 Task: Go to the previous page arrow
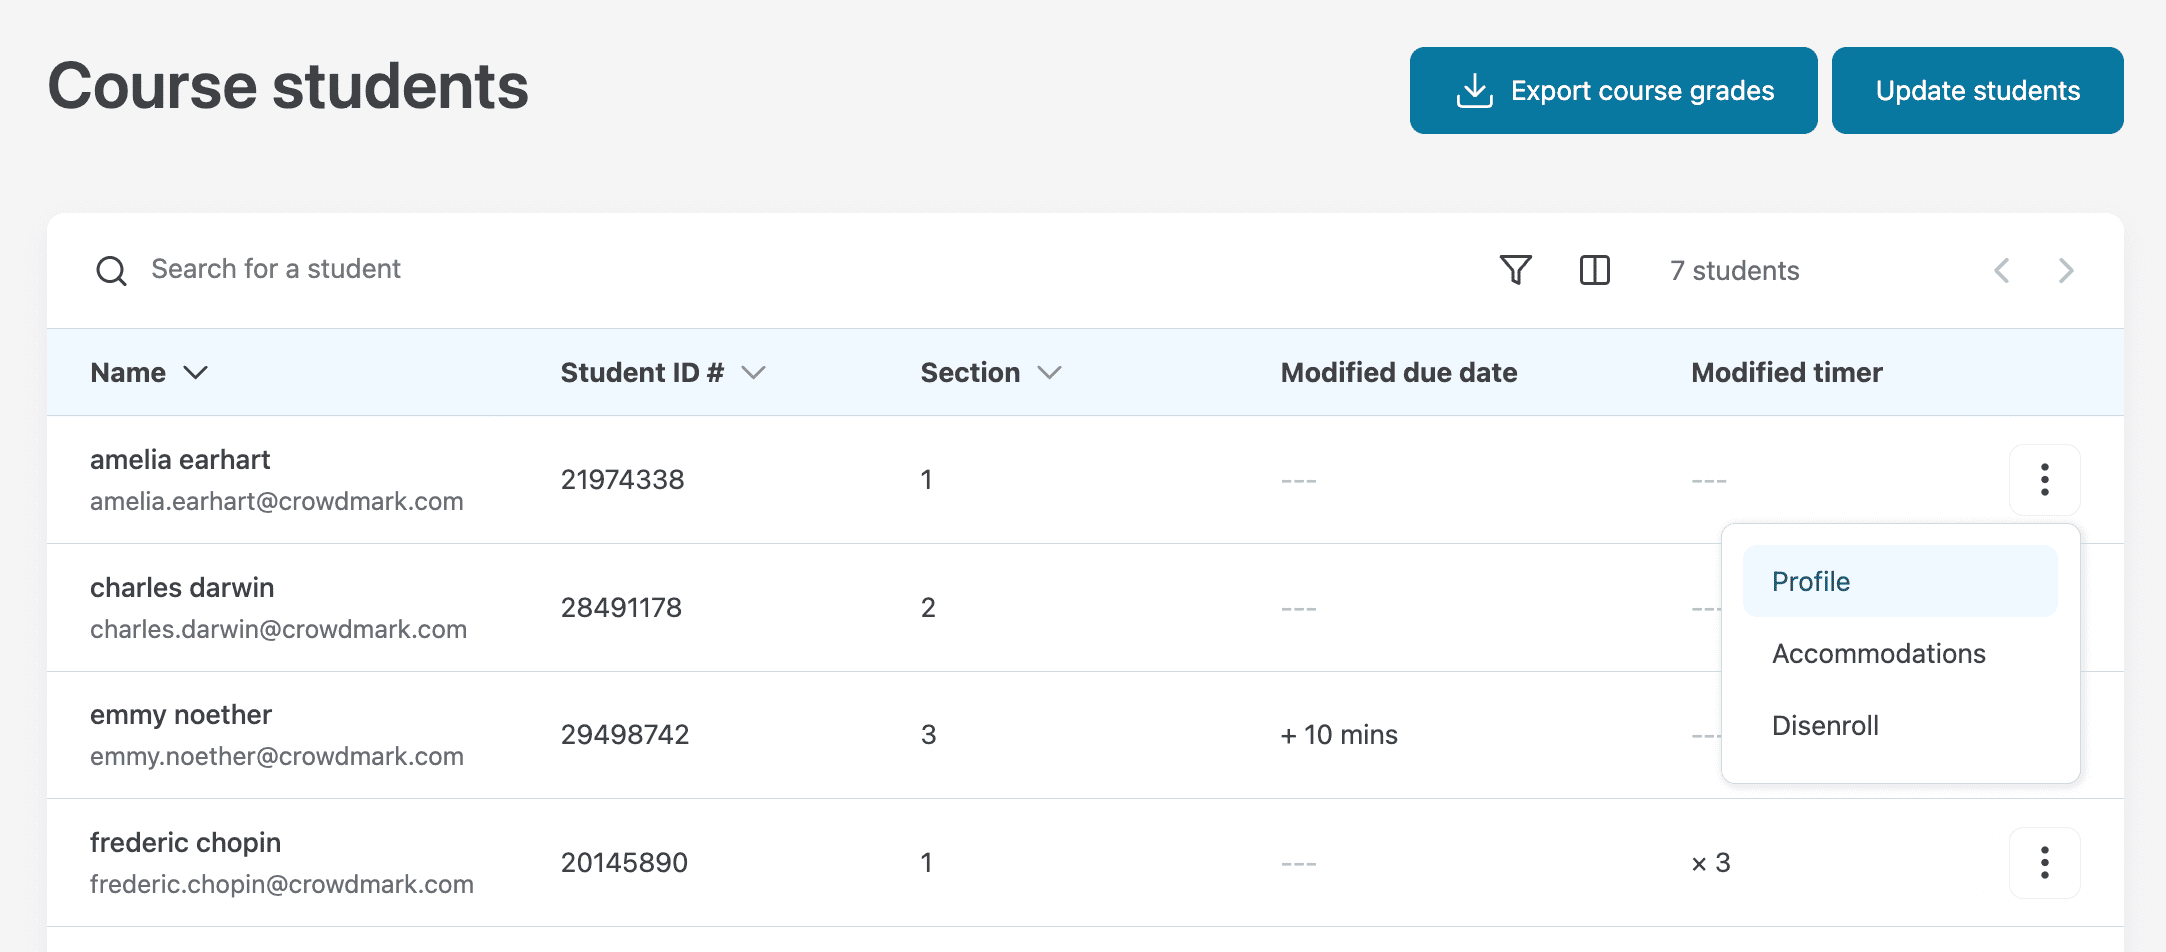(2001, 270)
